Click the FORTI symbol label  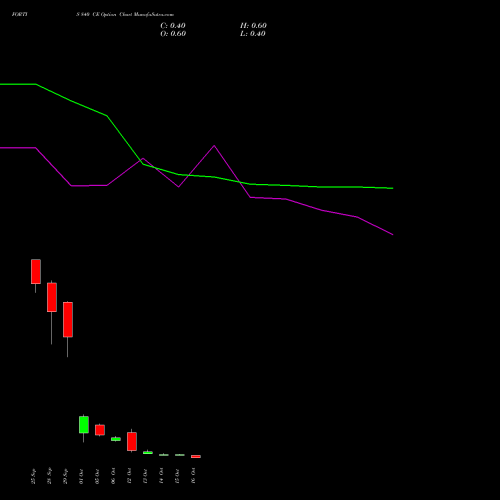[20, 14]
